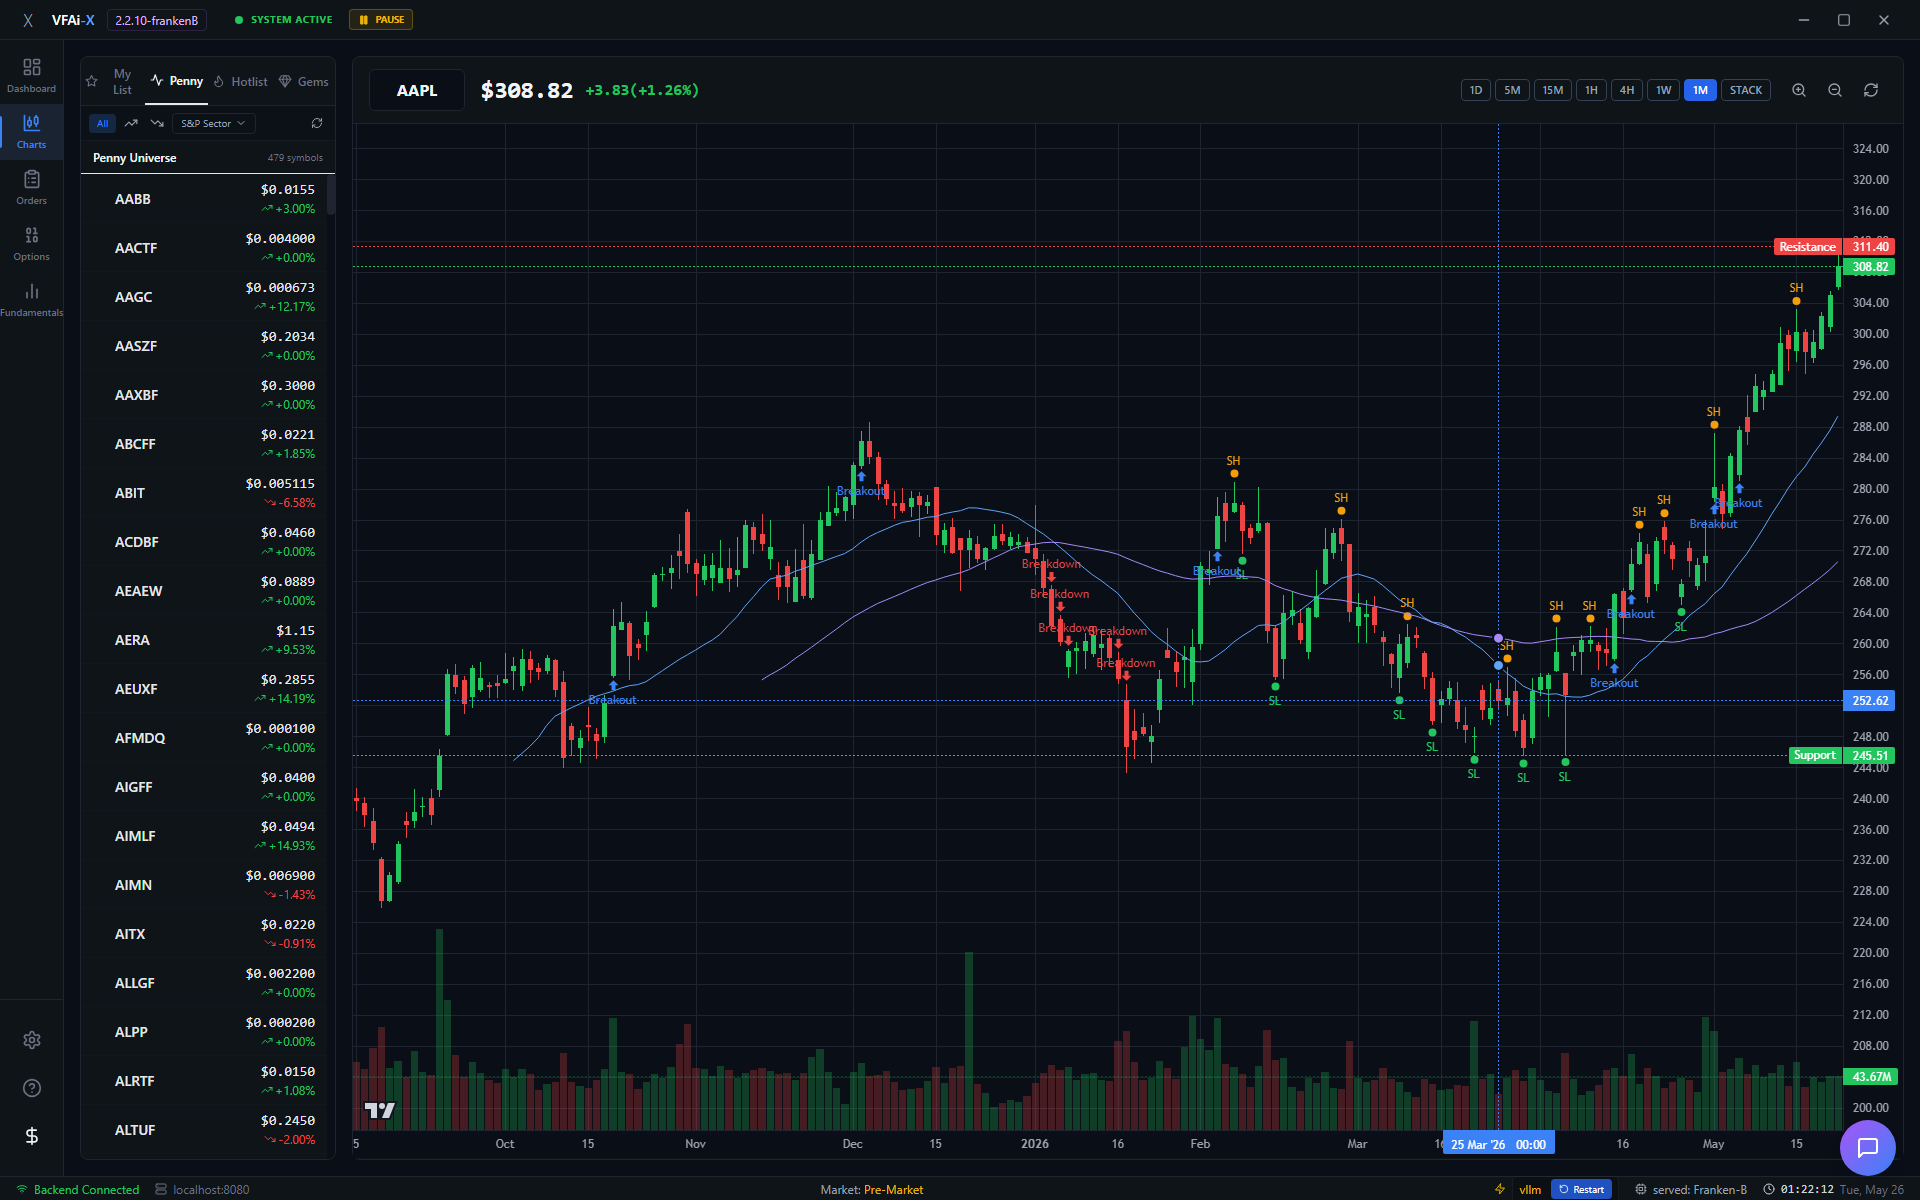This screenshot has height=1200, width=1920.
Task: Switch the timeframe to 4H
Action: pyautogui.click(x=1627, y=90)
